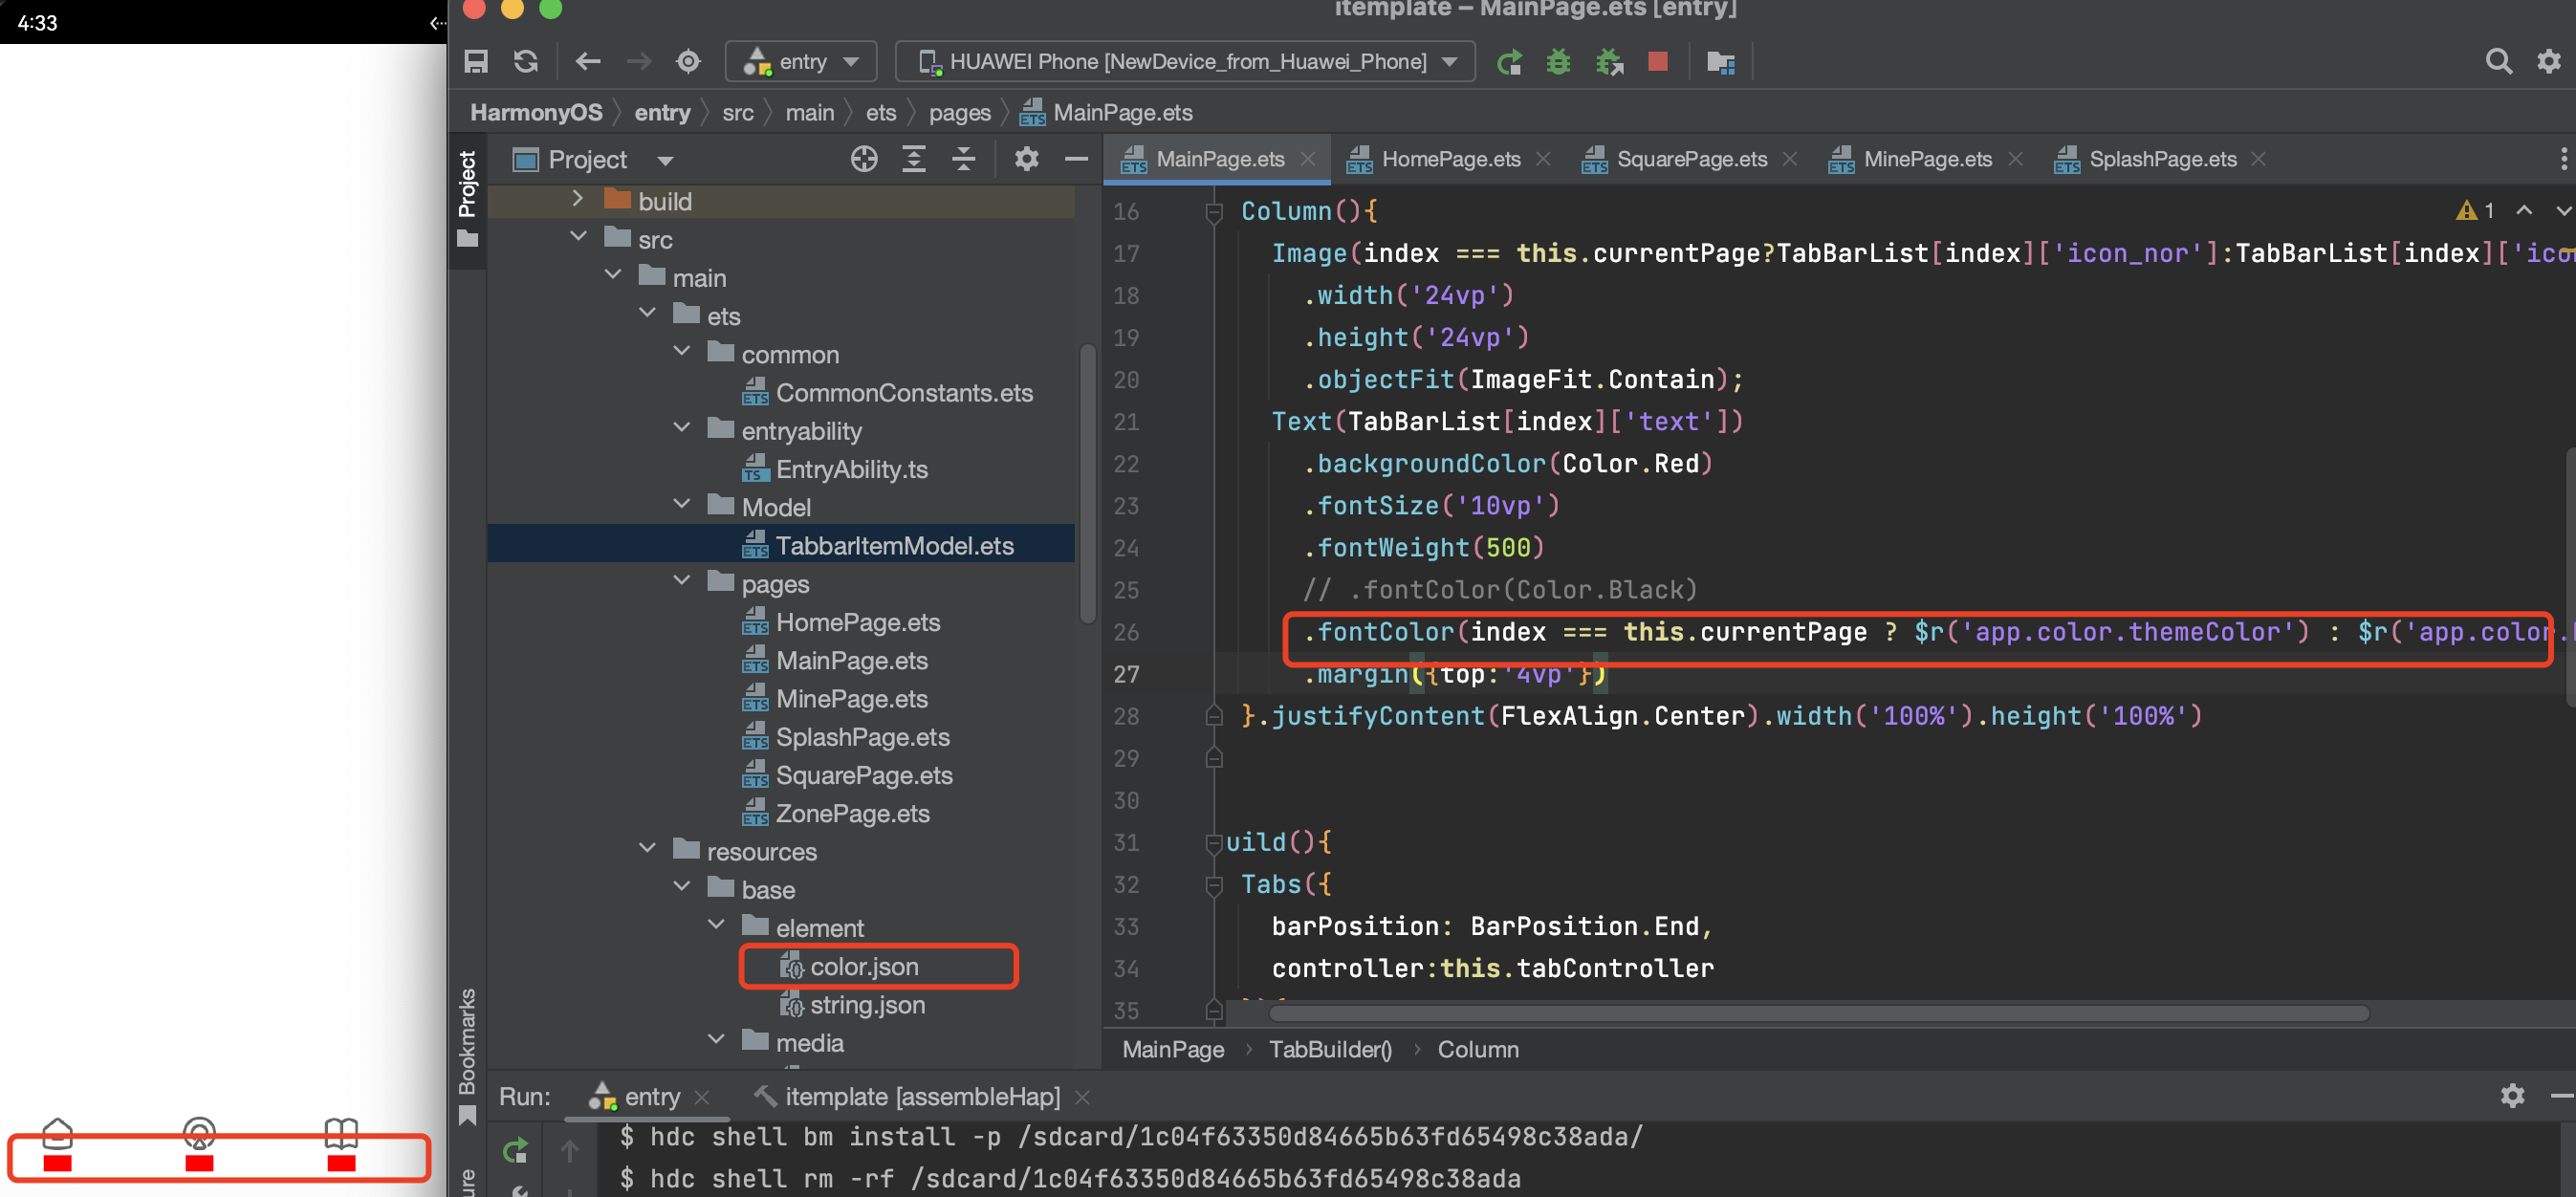Select TabbarItemModel.ets file
The image size is (2576, 1197).
[x=894, y=545]
